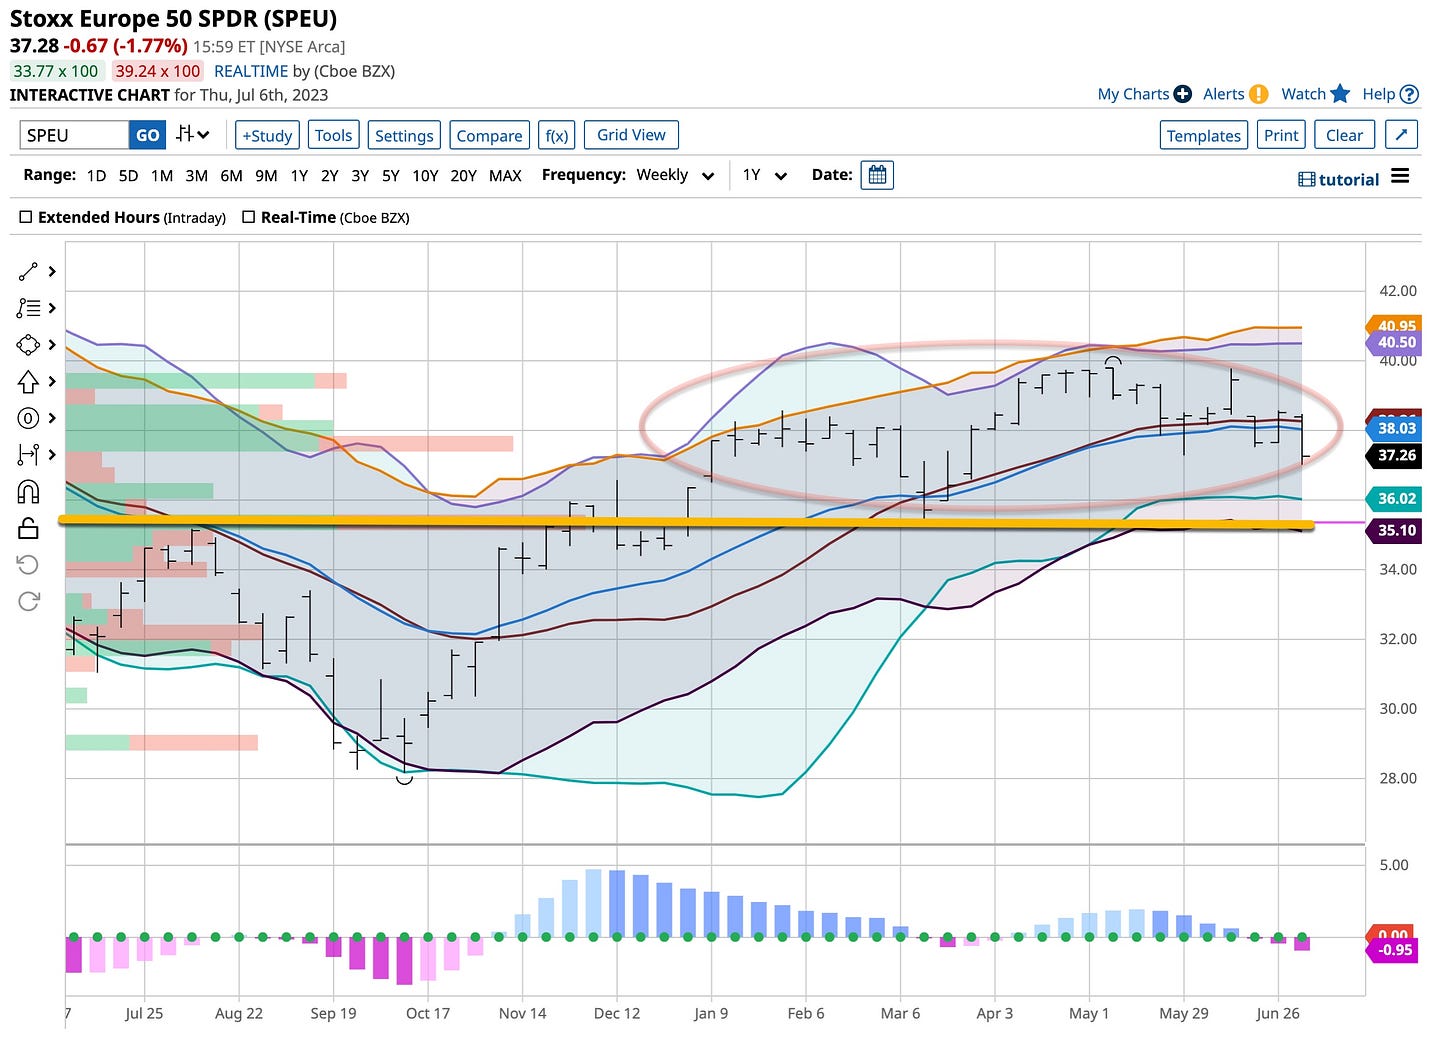Toggle the magnet snap mode

point(28,492)
